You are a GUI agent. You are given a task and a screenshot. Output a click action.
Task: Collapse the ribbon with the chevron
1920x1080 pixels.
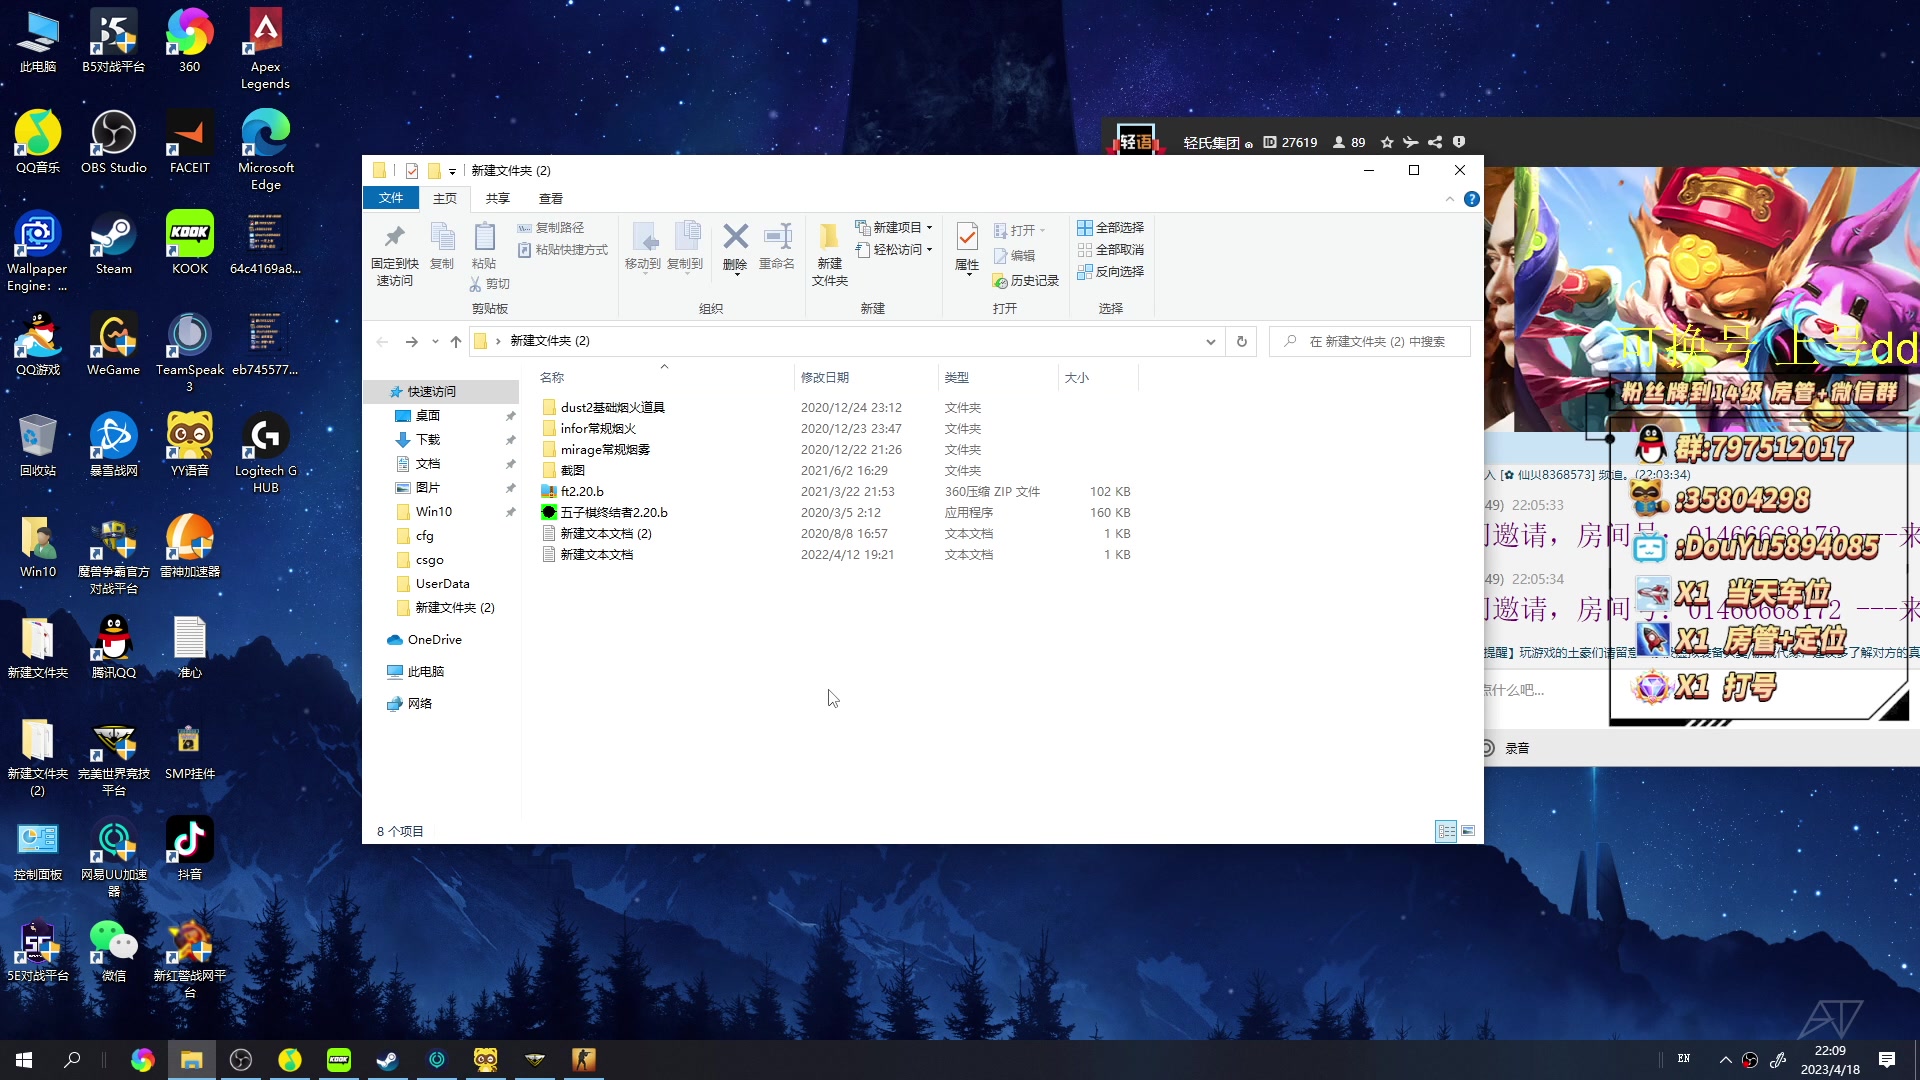[1450, 199]
